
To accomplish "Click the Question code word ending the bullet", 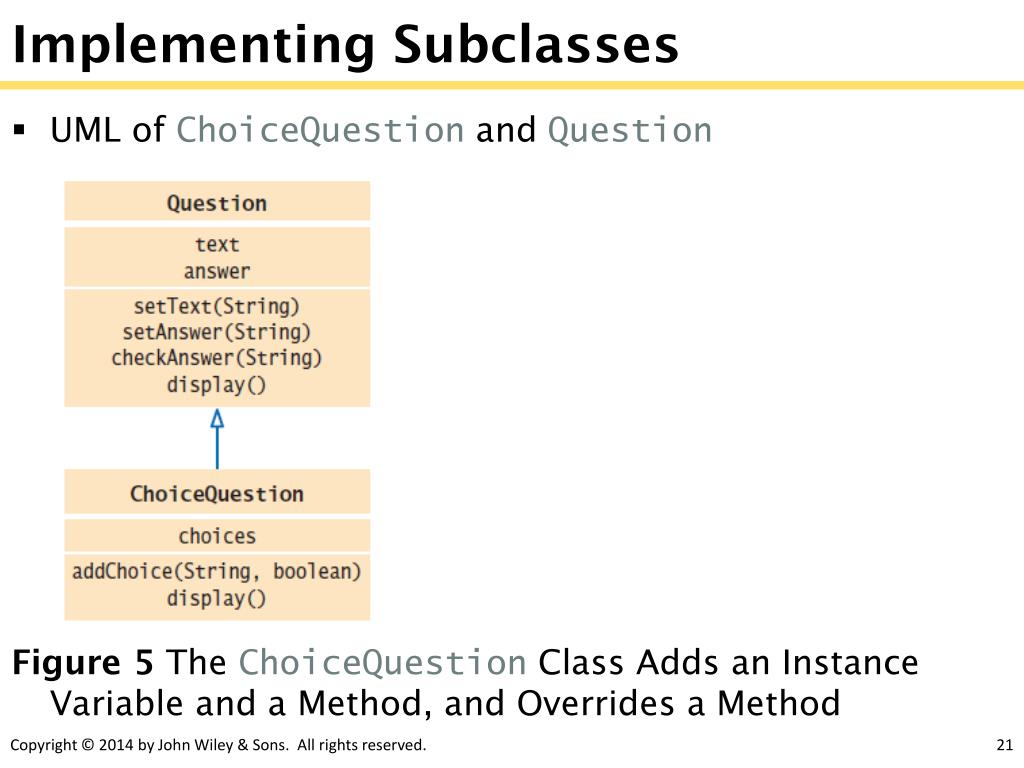I will click(630, 130).
